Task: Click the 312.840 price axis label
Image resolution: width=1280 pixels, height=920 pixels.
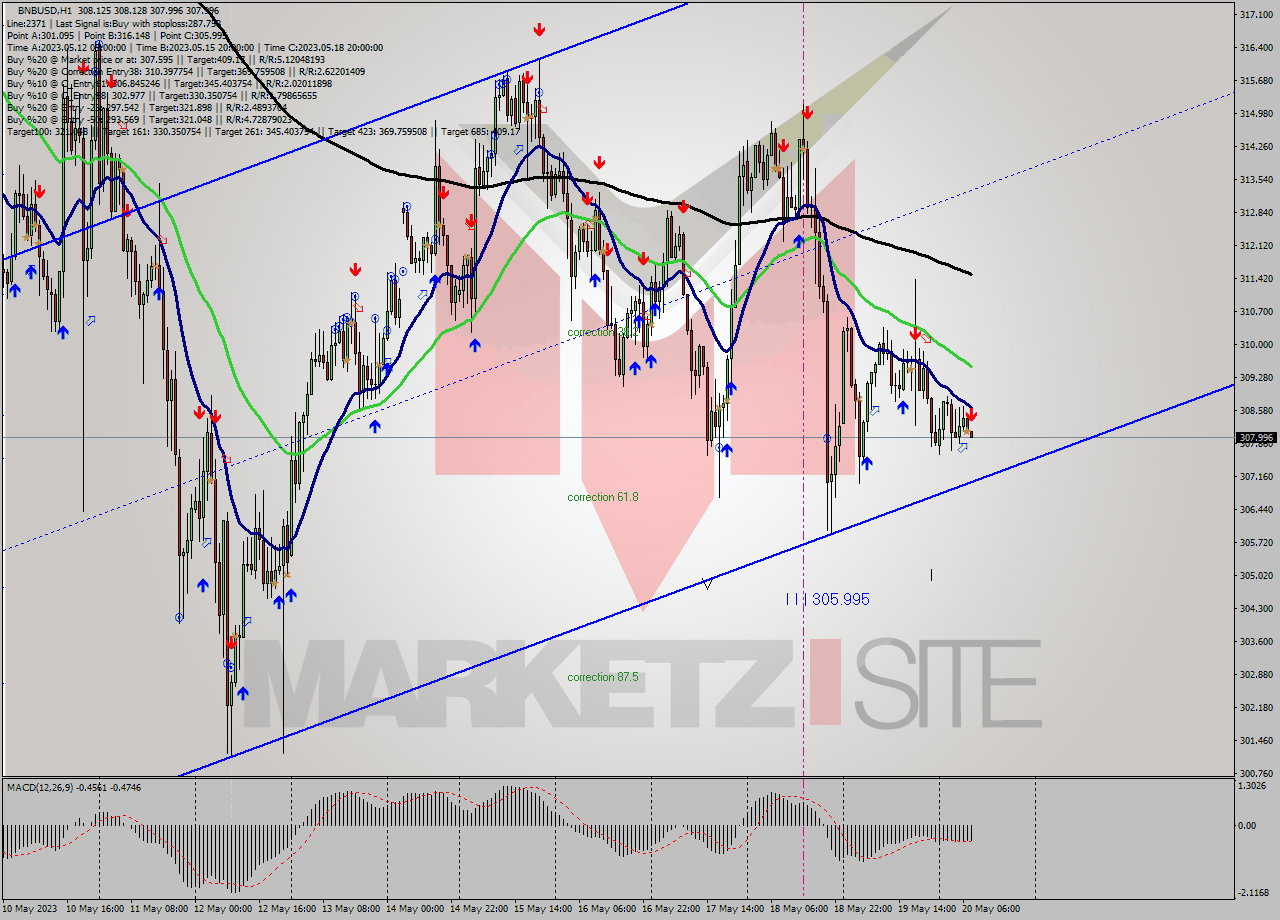Action: 1255,213
